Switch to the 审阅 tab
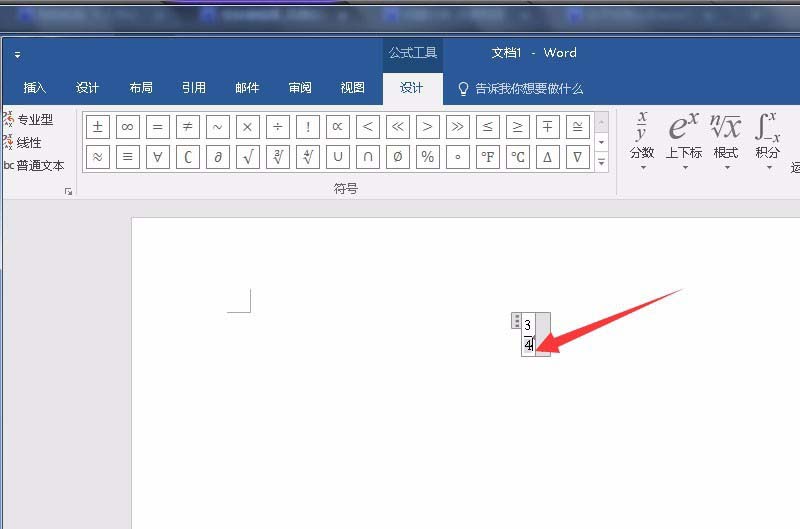800x529 pixels. [300, 88]
